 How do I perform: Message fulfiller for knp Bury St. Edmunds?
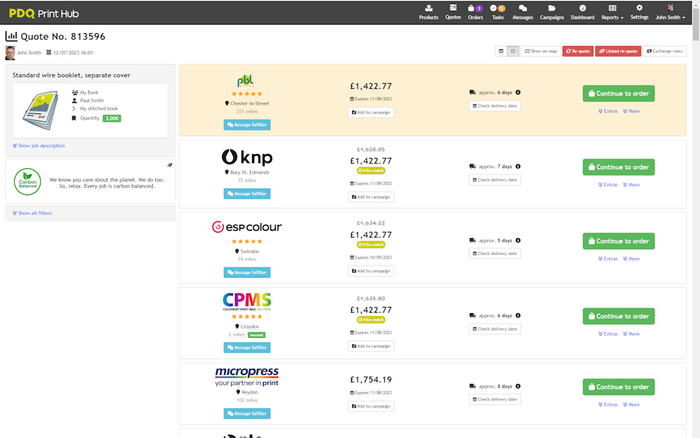[247, 194]
